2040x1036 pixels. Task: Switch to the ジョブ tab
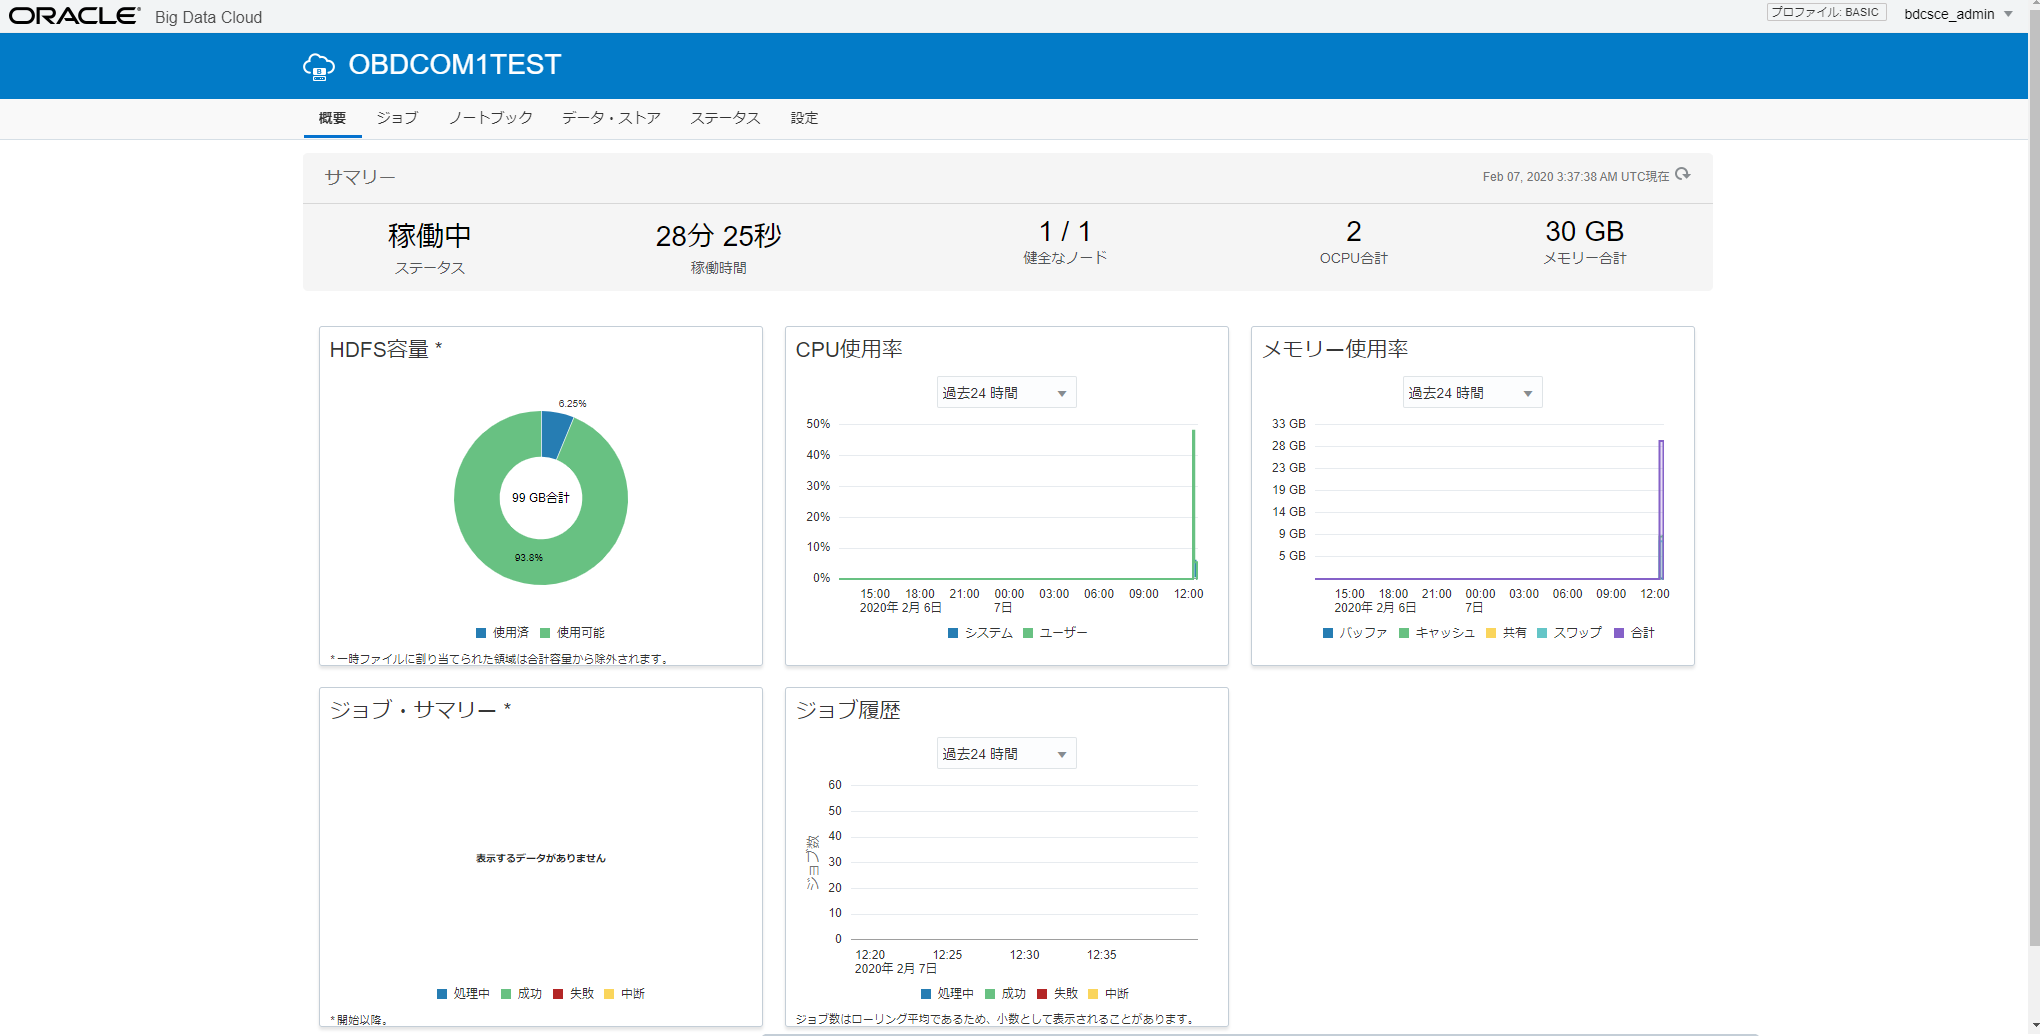(x=397, y=118)
